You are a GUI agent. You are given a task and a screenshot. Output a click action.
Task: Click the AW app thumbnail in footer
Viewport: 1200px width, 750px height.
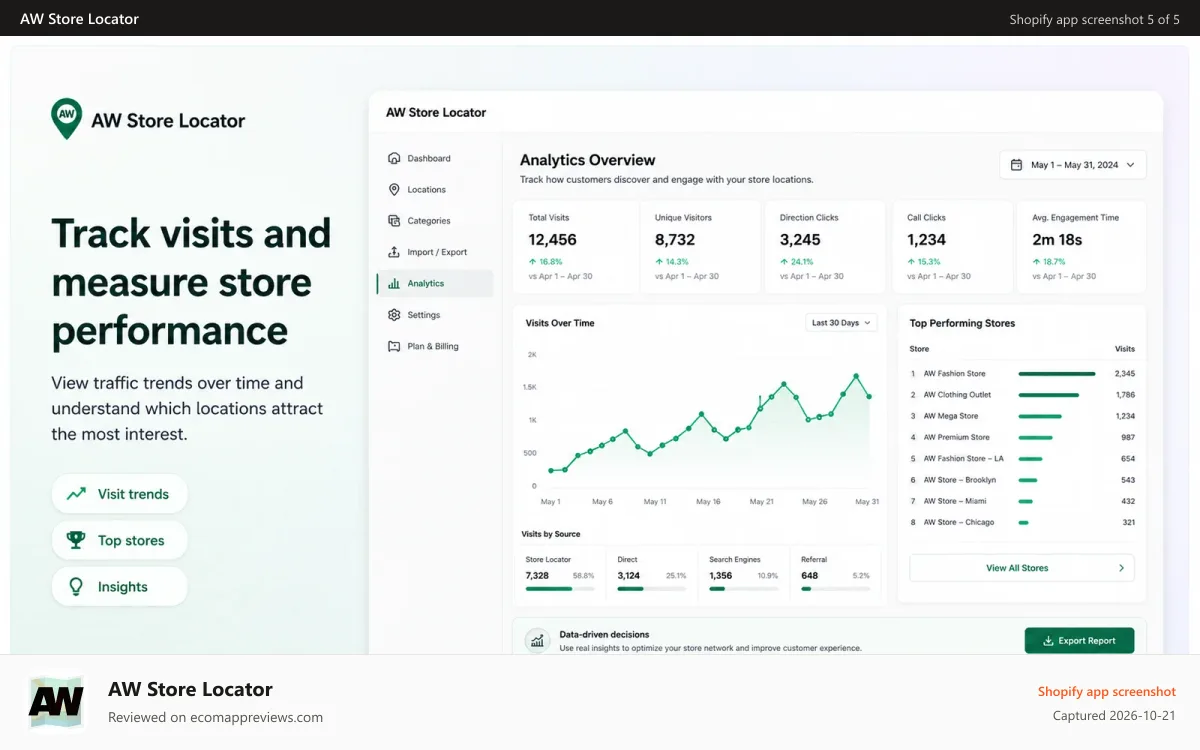tap(56, 702)
